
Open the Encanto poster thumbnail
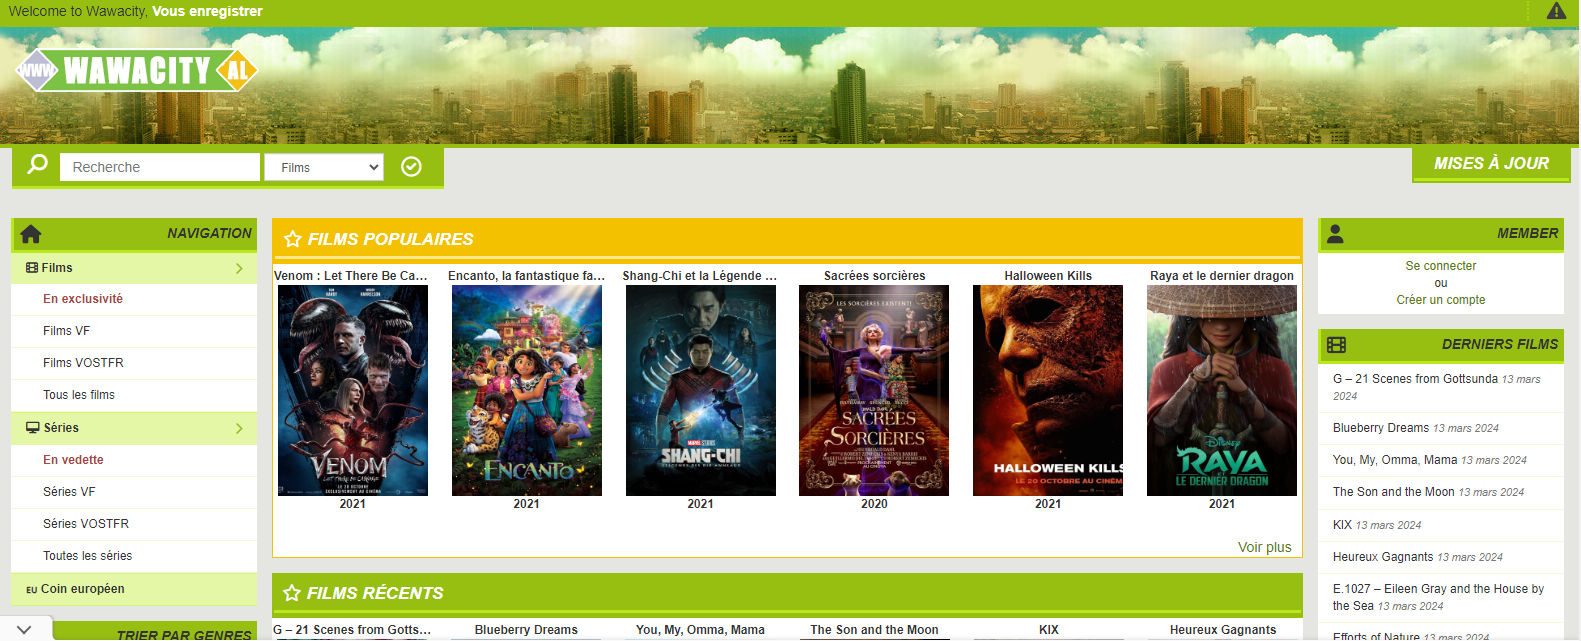coord(527,391)
